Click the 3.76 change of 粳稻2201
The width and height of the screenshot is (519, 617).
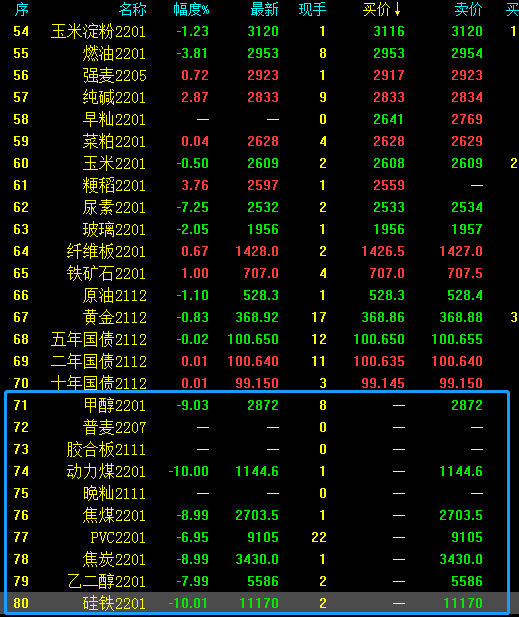click(x=195, y=185)
